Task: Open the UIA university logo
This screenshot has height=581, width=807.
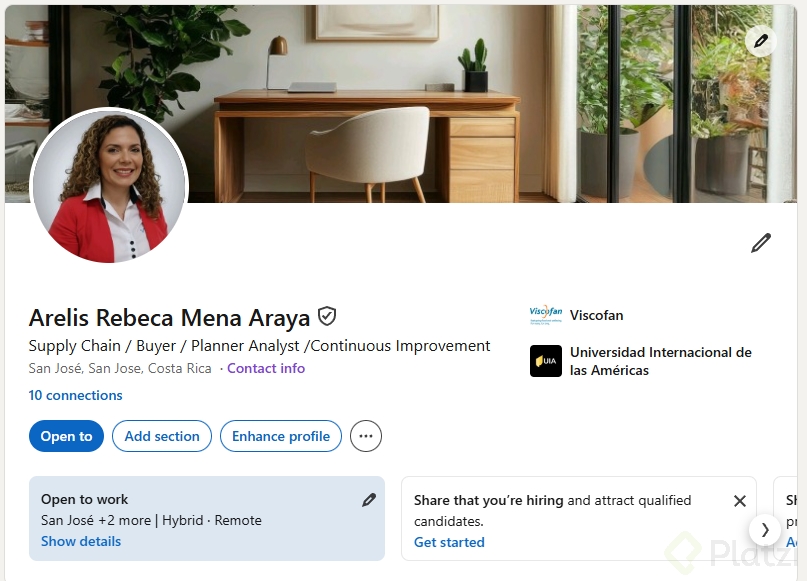Action: point(546,361)
